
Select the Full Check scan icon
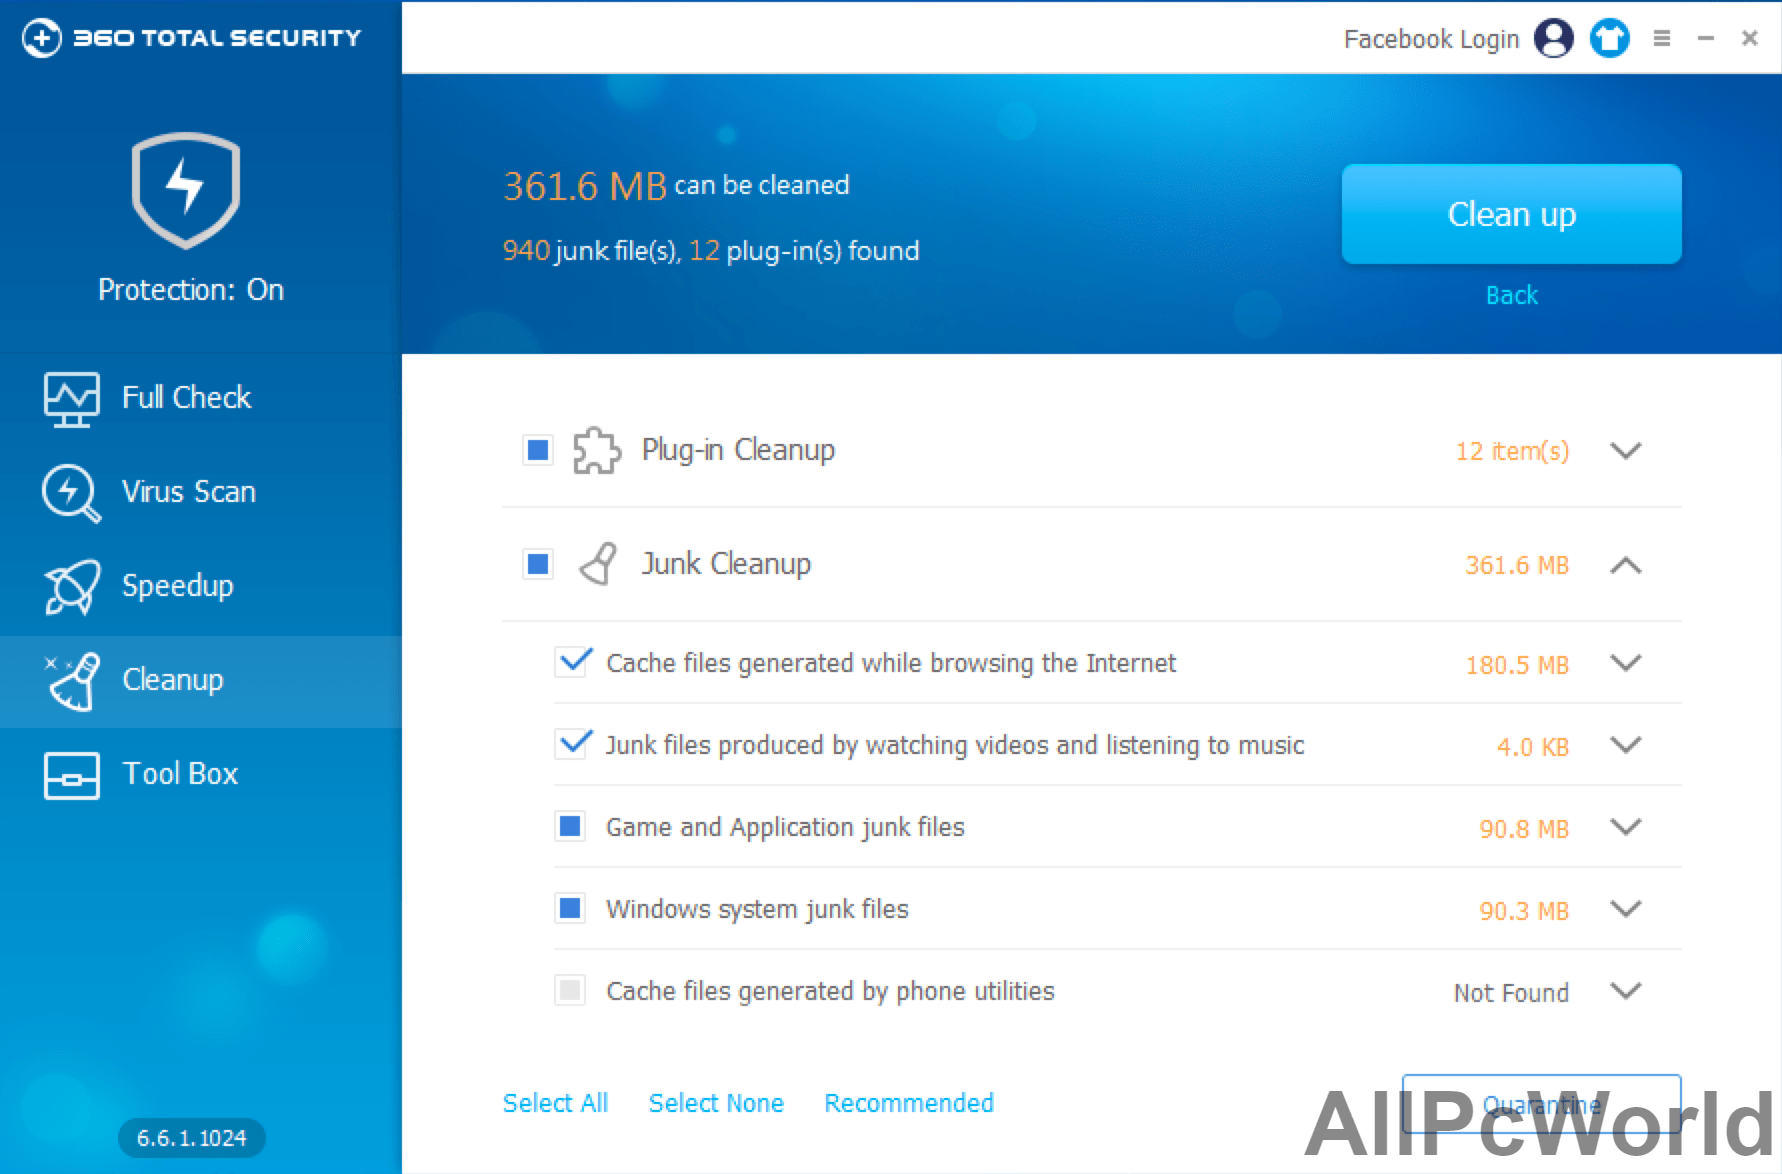click(68, 397)
